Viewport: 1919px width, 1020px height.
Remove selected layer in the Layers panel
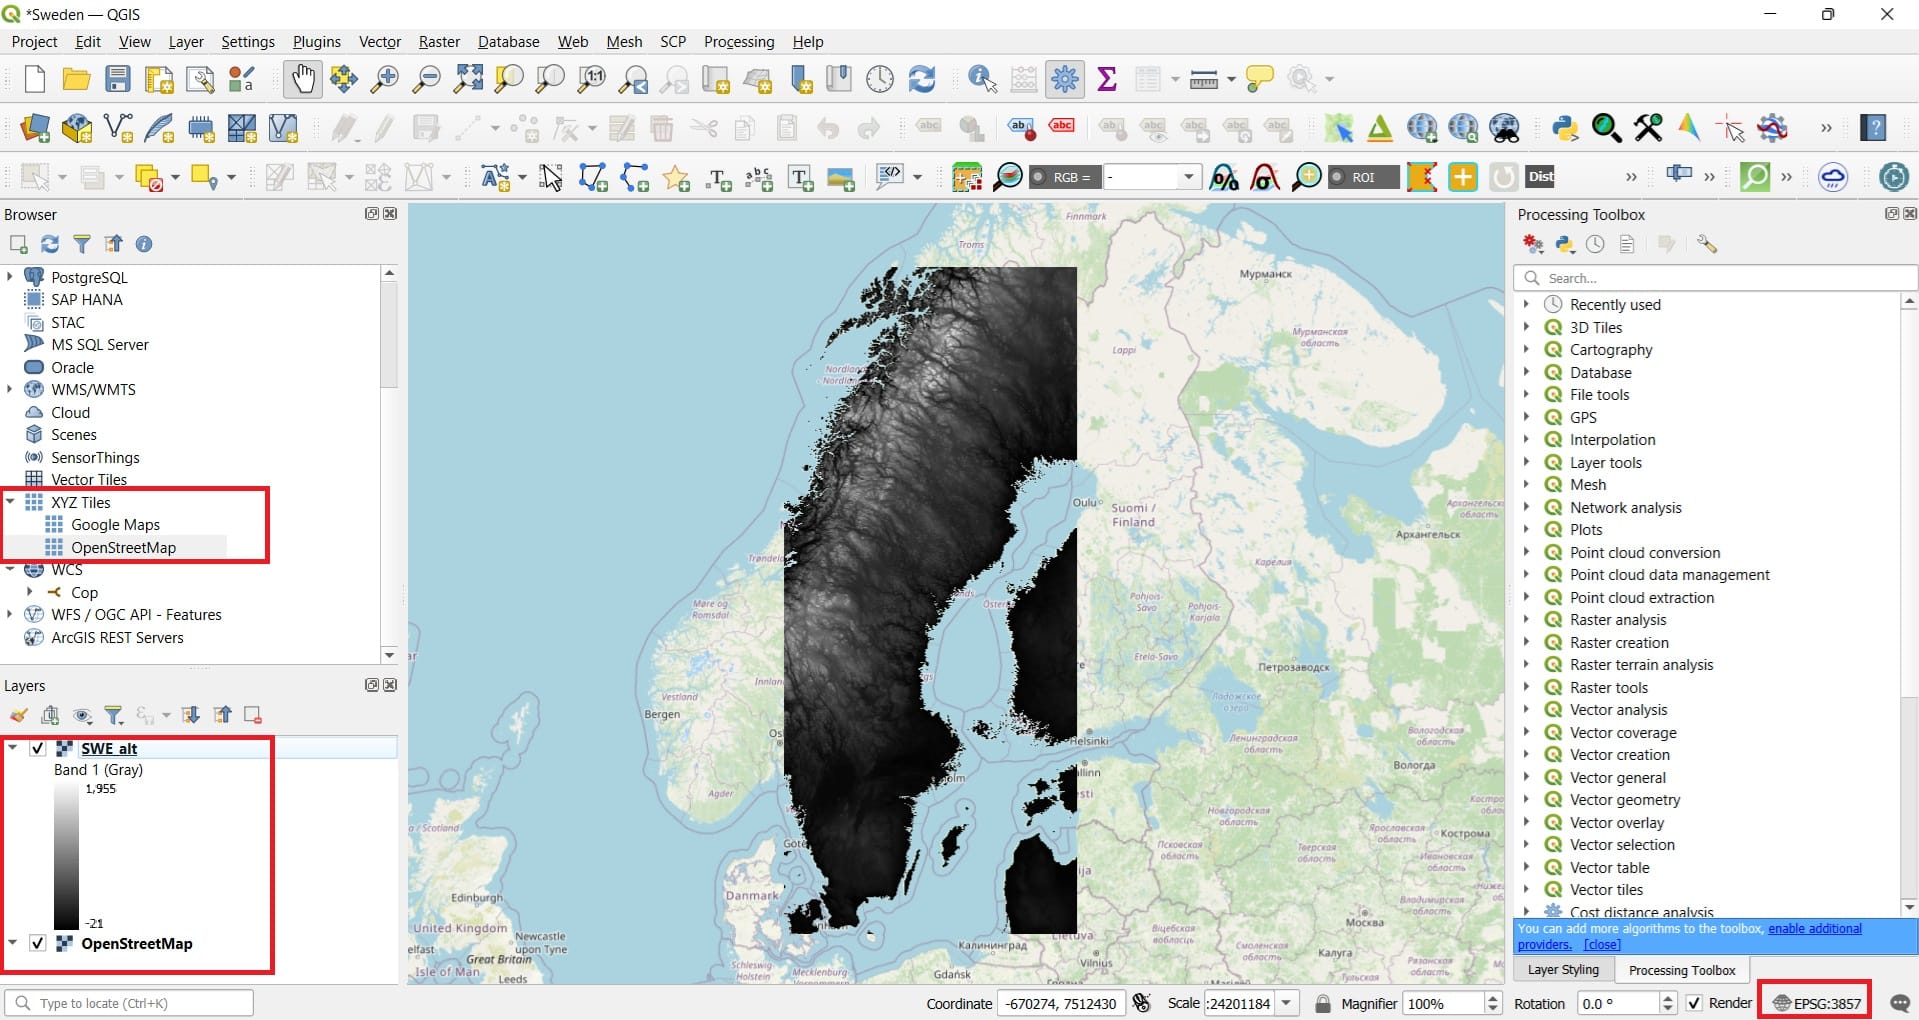253,715
